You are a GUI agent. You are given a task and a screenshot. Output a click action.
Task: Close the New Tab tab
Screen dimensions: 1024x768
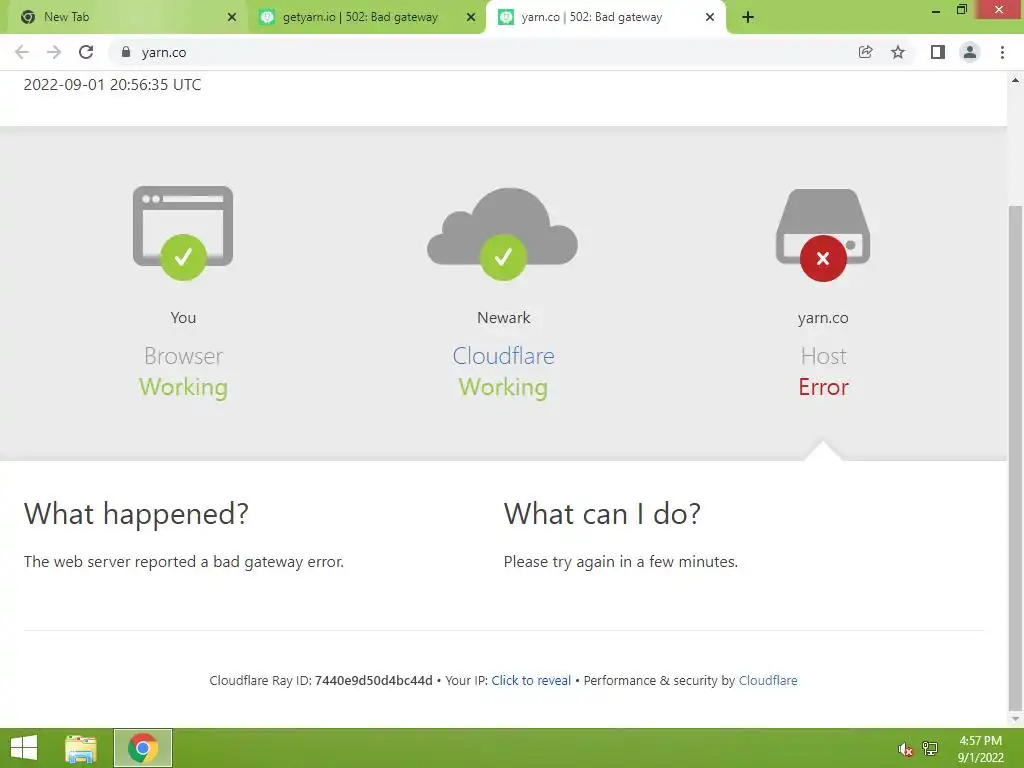(232, 17)
